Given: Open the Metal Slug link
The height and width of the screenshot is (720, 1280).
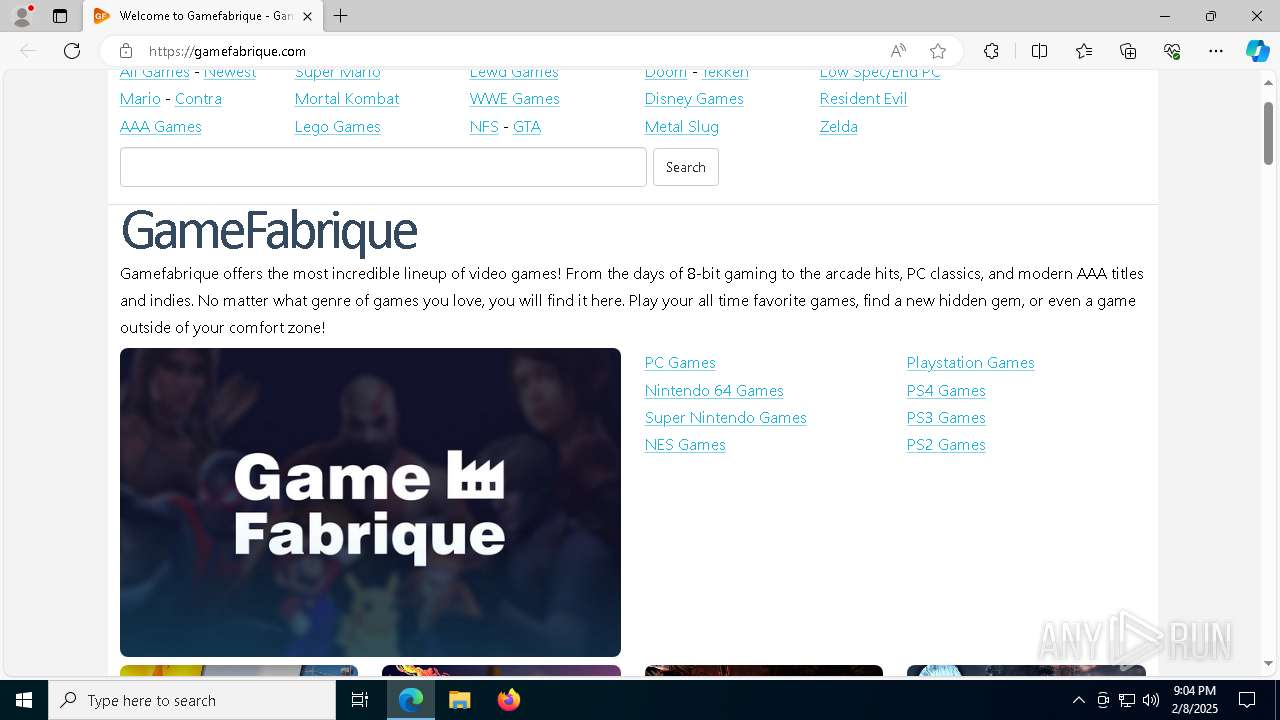Looking at the screenshot, I should pos(682,127).
